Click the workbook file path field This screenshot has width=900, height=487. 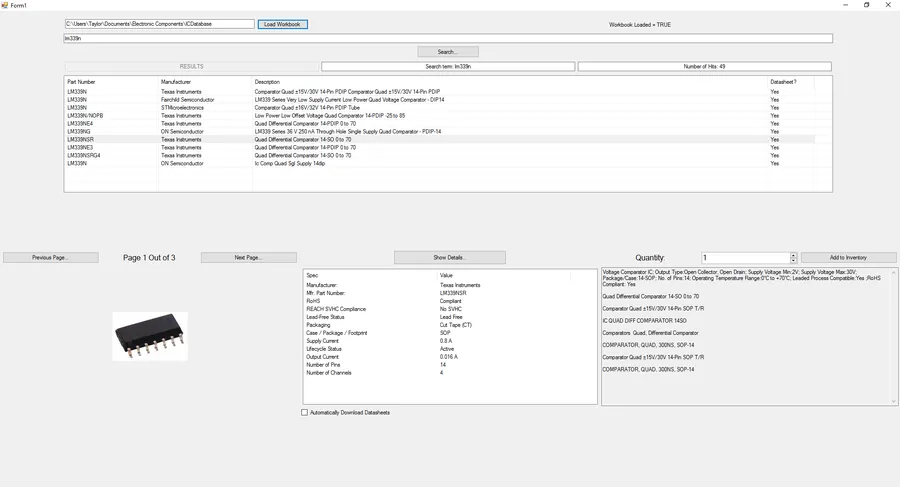pyautogui.click(x=160, y=24)
